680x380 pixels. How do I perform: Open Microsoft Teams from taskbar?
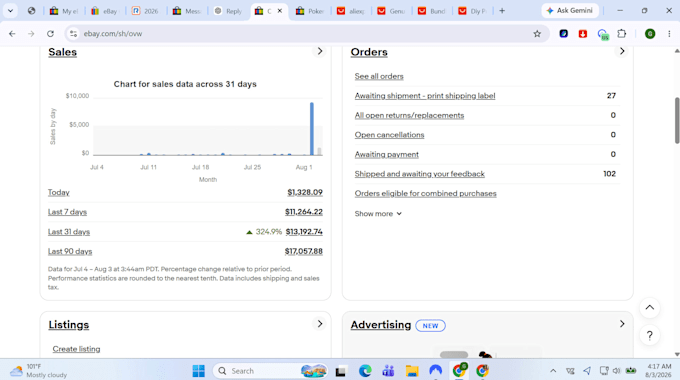pos(388,371)
